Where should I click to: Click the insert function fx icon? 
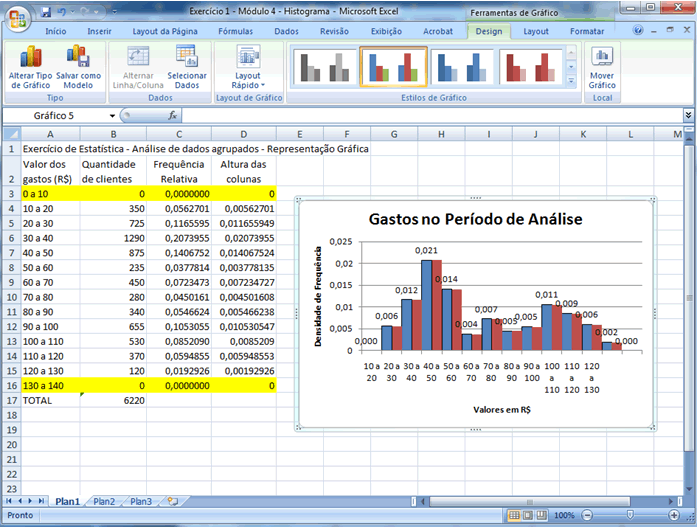(173, 116)
